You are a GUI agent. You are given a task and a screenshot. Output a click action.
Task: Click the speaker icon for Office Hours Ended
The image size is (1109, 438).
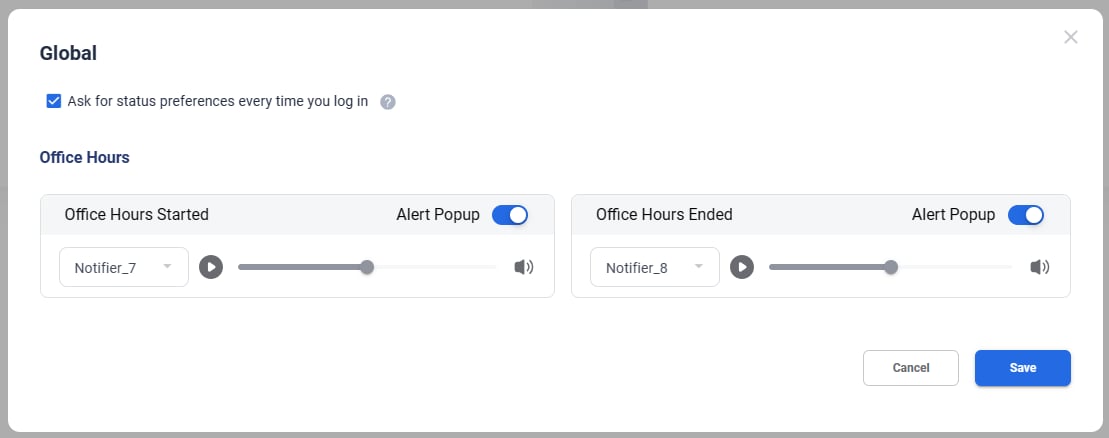point(1040,267)
